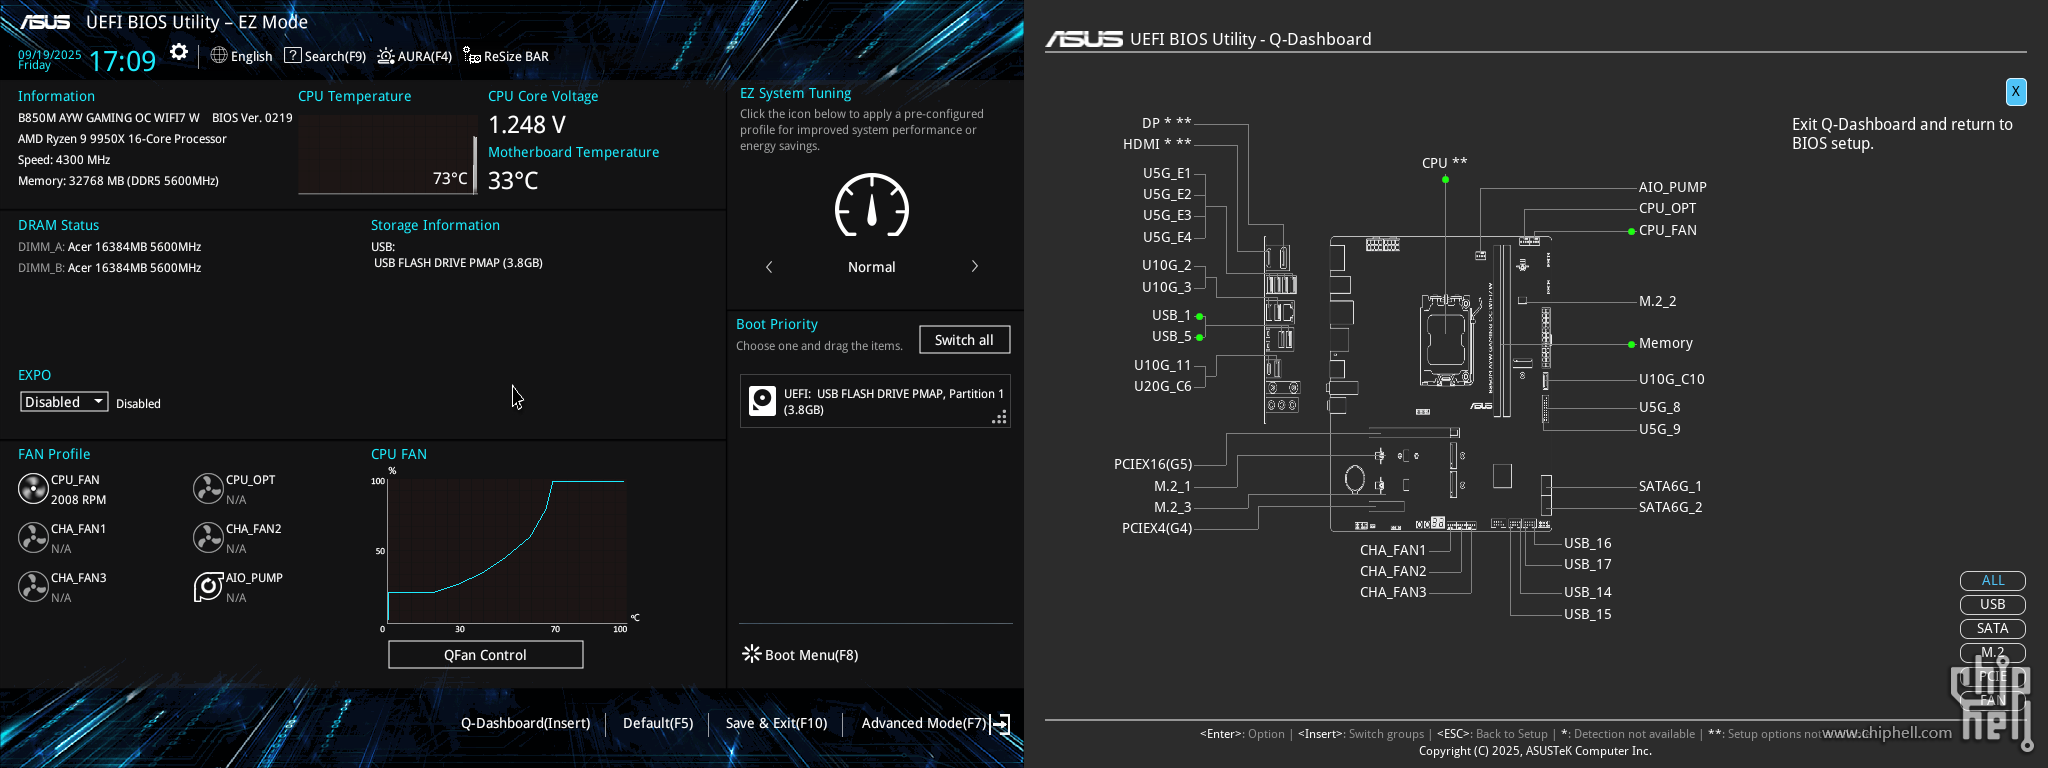The image size is (2048, 768).
Task: Click the CPU FAN curve graph
Action: coord(508,550)
